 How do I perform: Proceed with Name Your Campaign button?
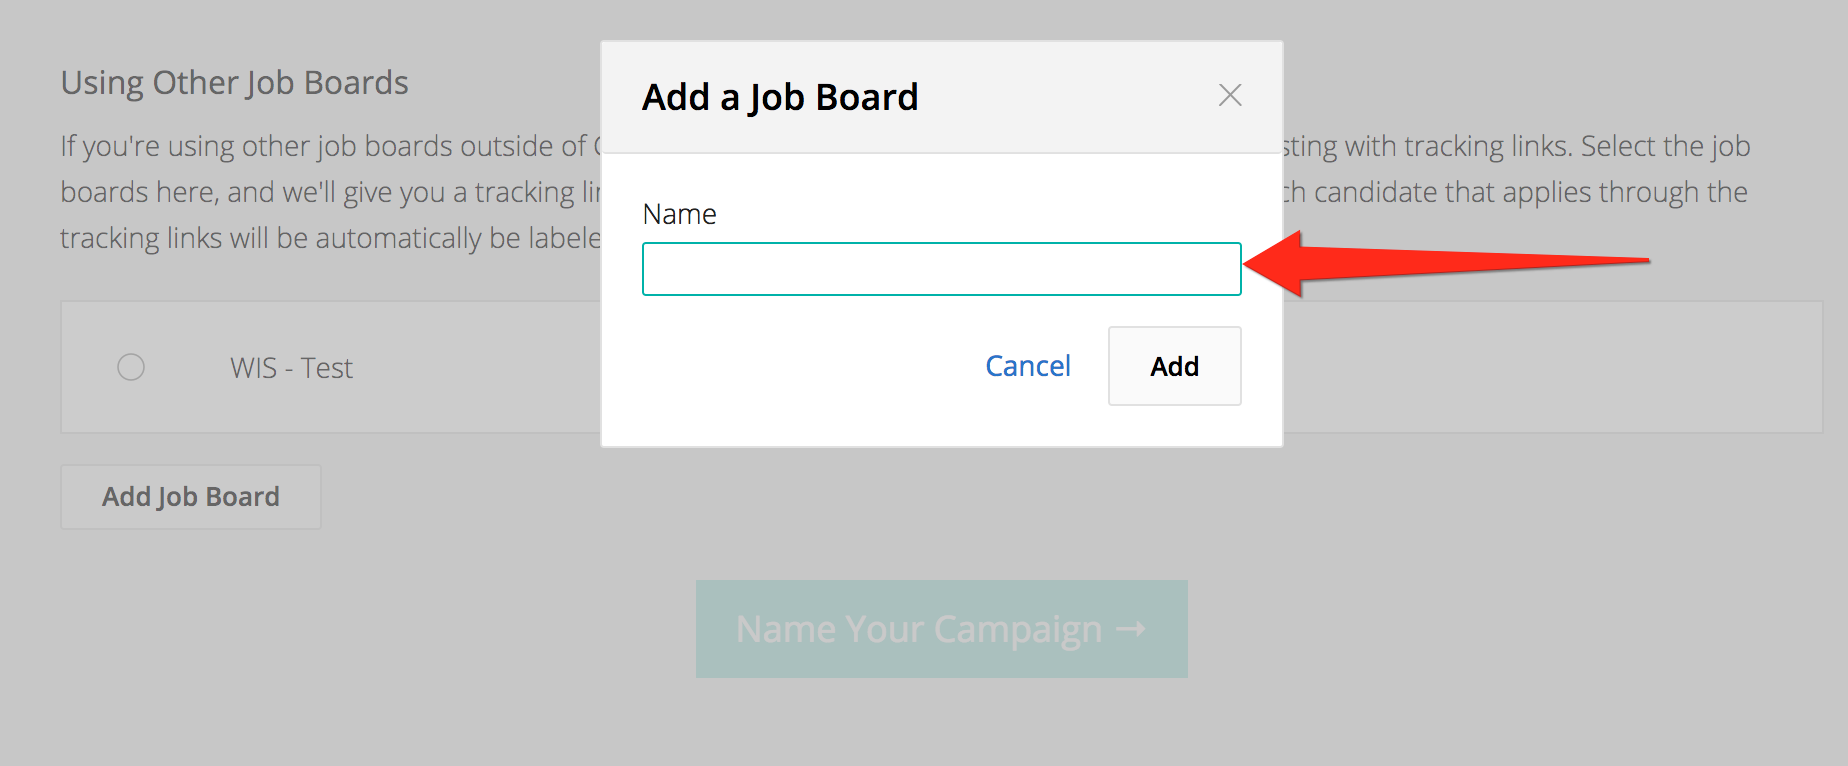click(941, 629)
